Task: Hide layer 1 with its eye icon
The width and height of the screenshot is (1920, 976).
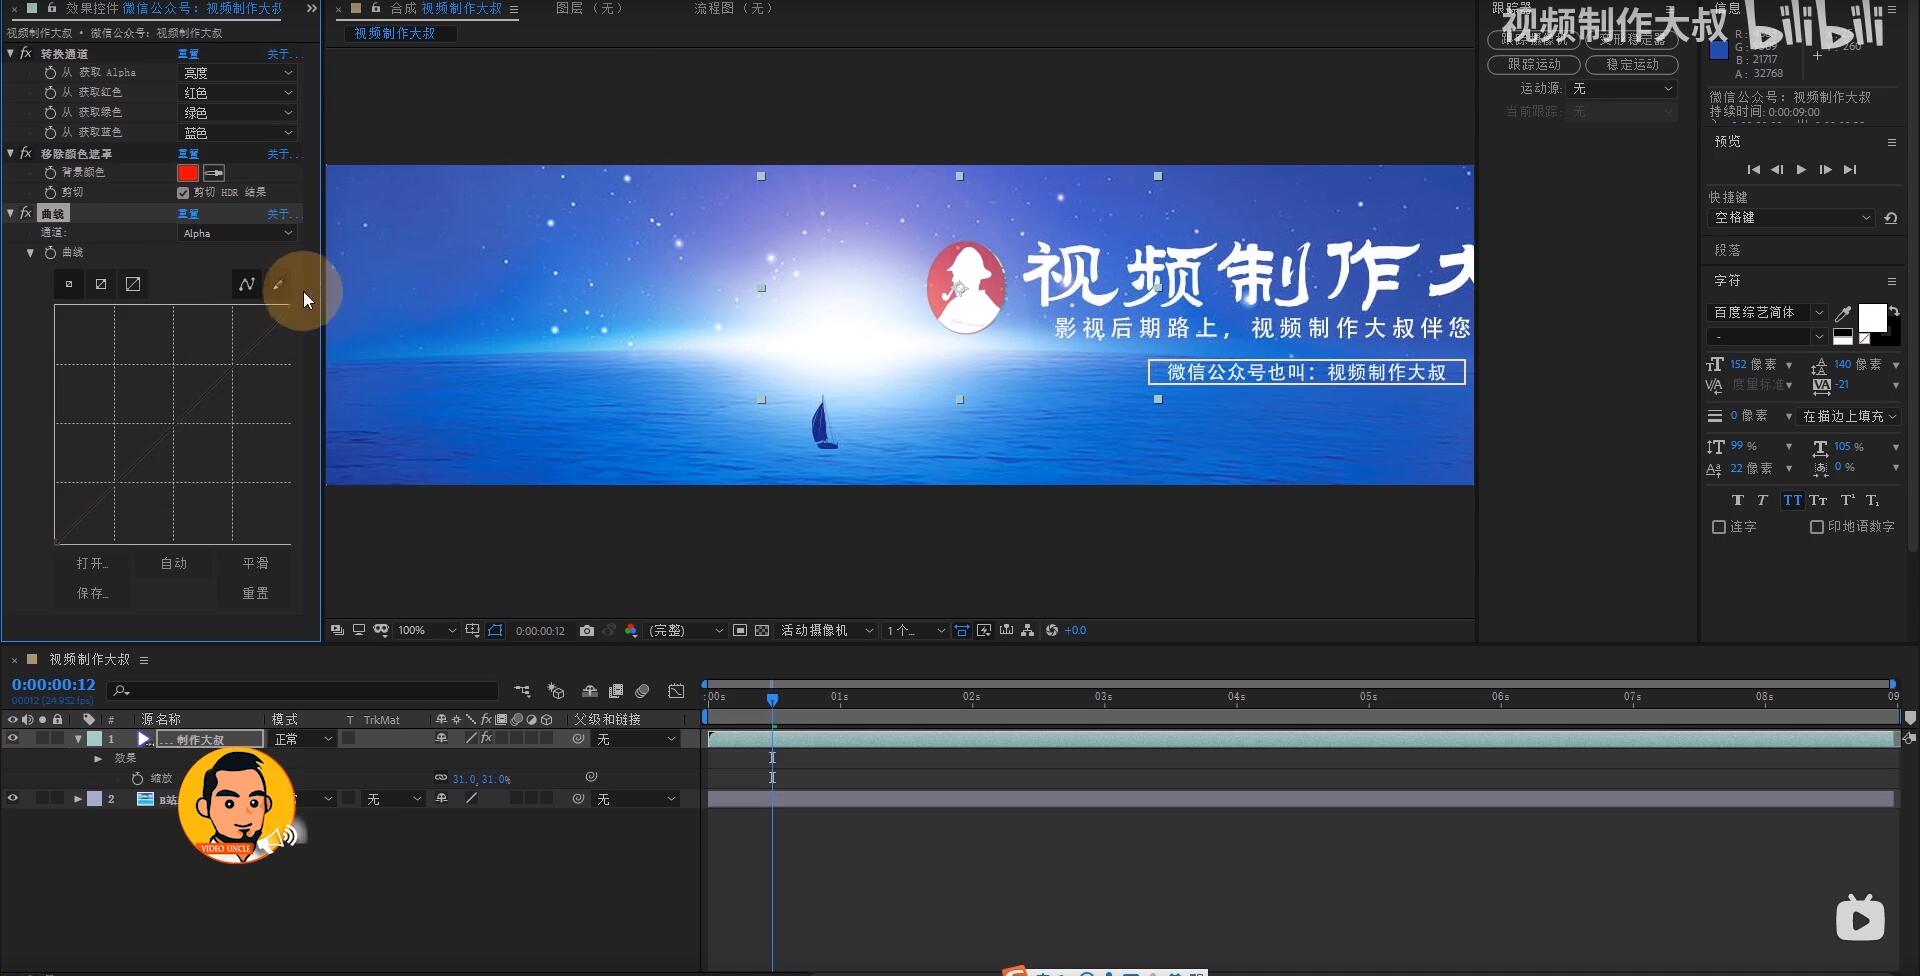Action: [x=13, y=739]
